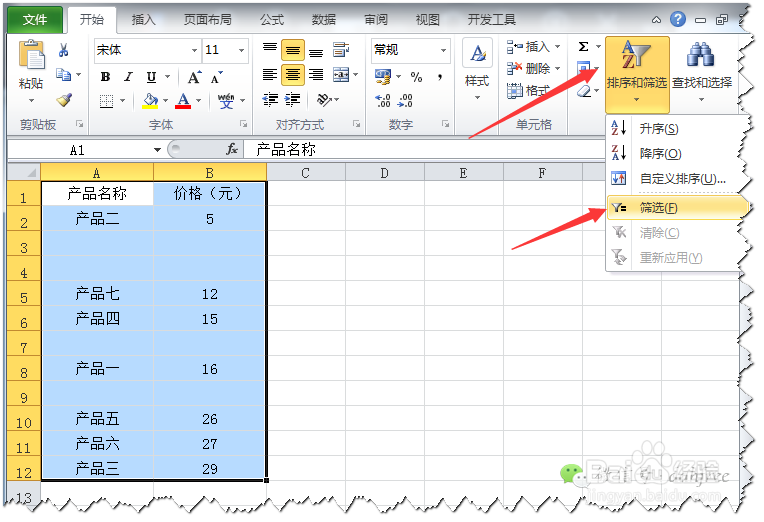The height and width of the screenshot is (522, 764).
Task: Choose 筛选(F) from the menu
Action: [x=675, y=208]
